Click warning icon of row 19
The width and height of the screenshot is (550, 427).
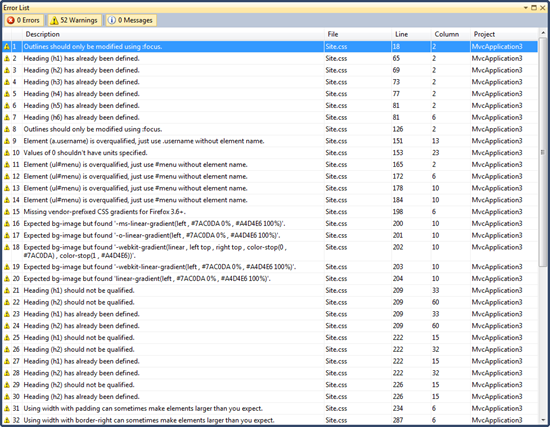7,267
